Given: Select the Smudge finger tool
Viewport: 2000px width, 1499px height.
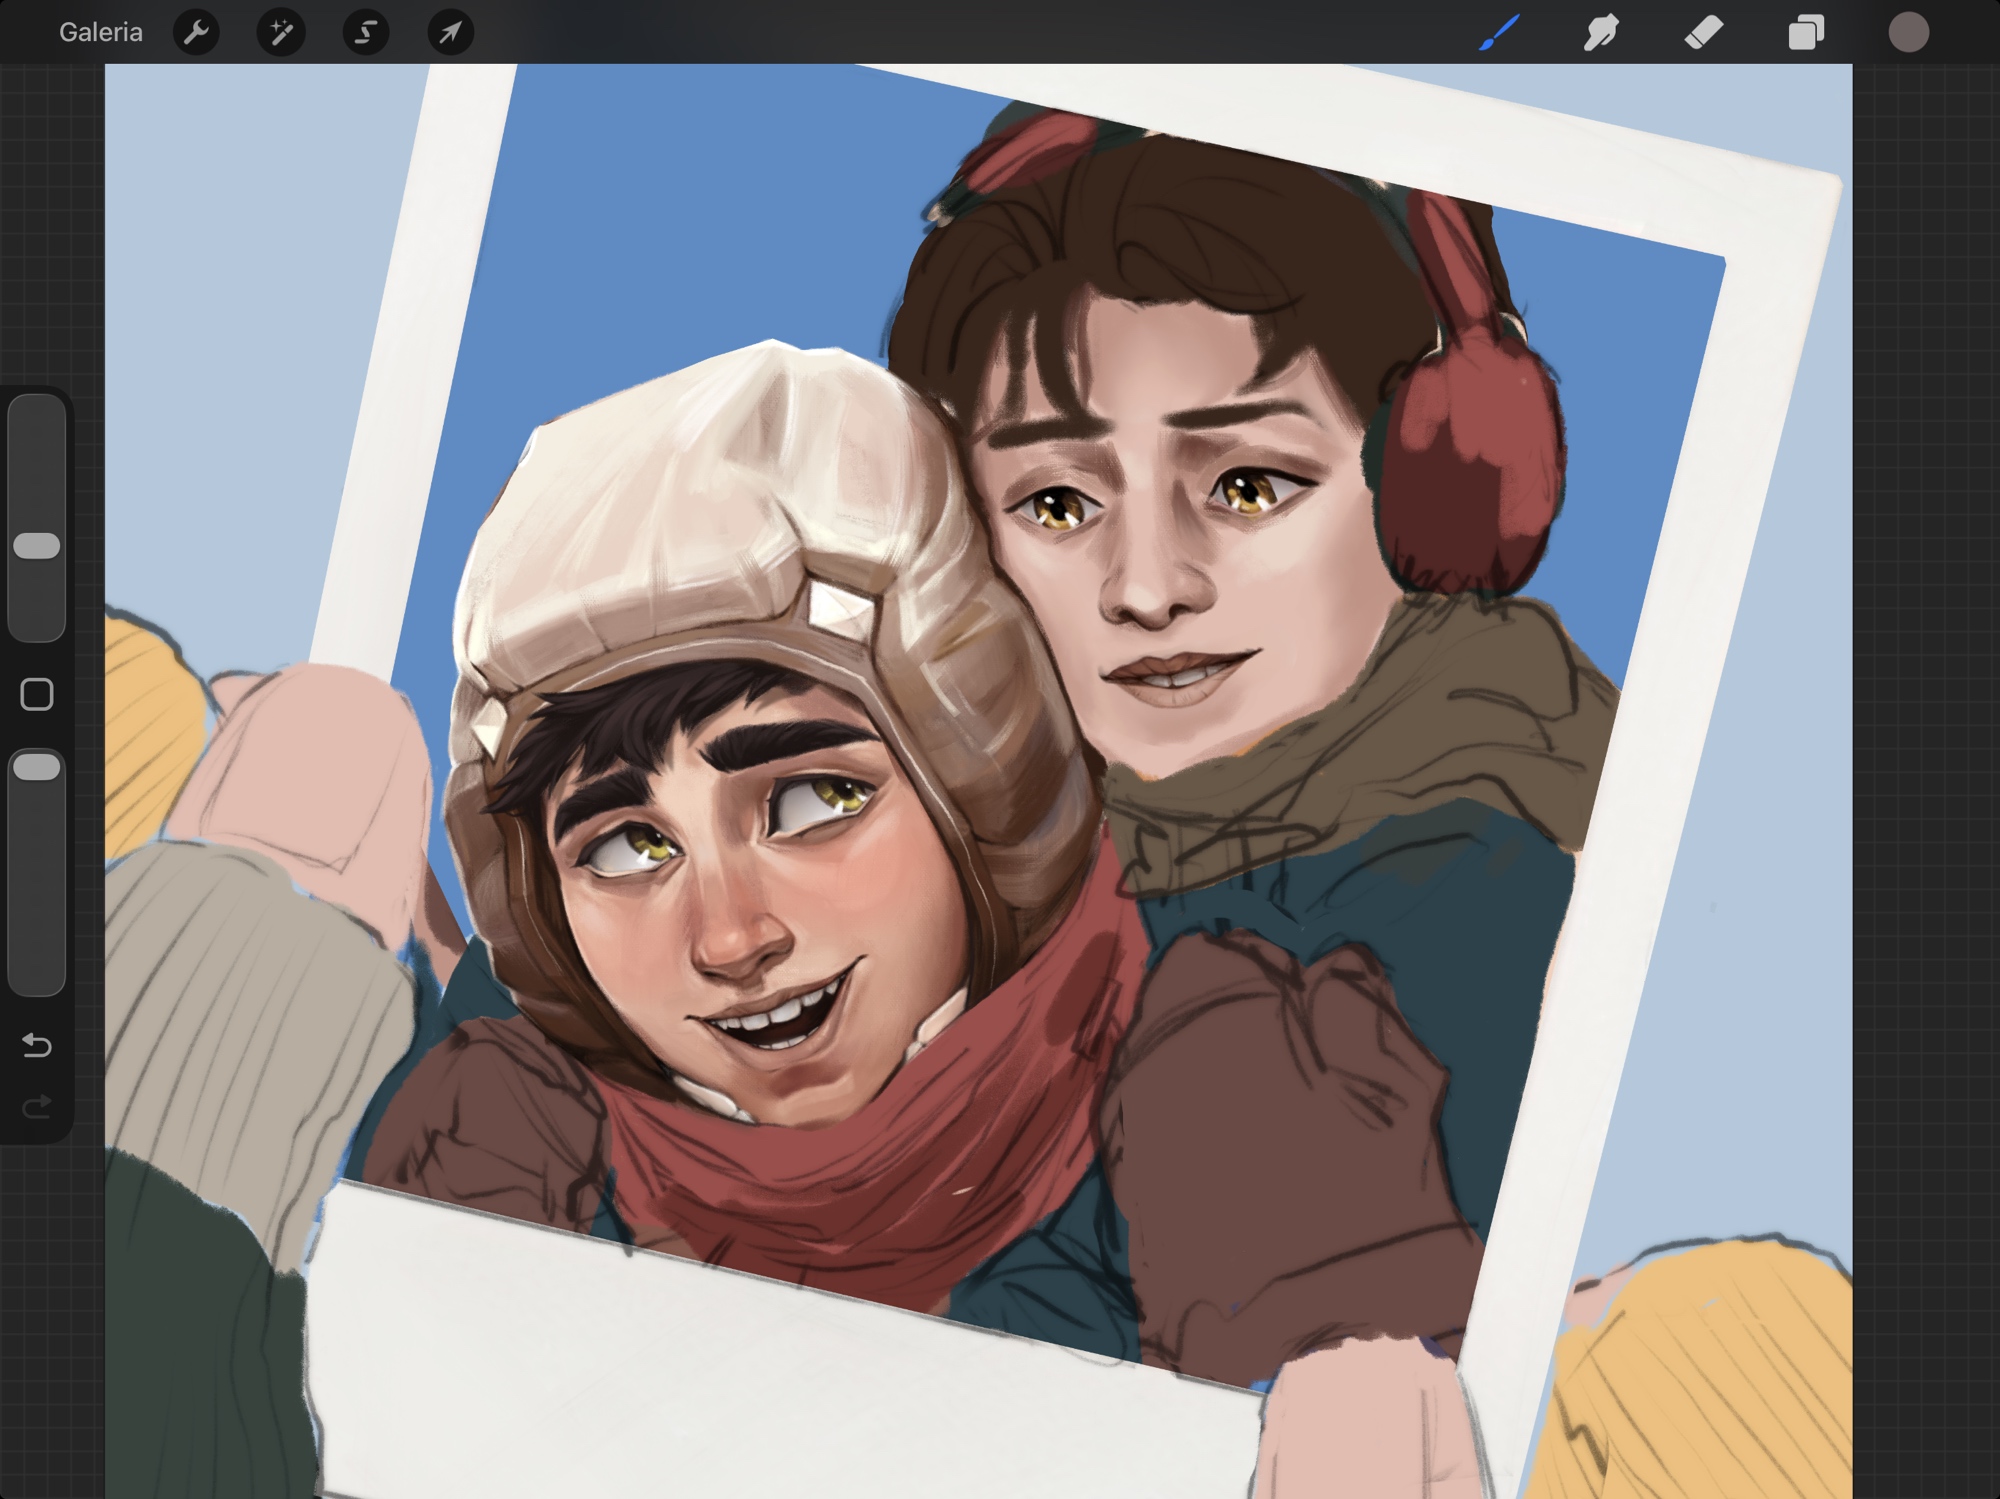Looking at the screenshot, I should coord(1601,33).
